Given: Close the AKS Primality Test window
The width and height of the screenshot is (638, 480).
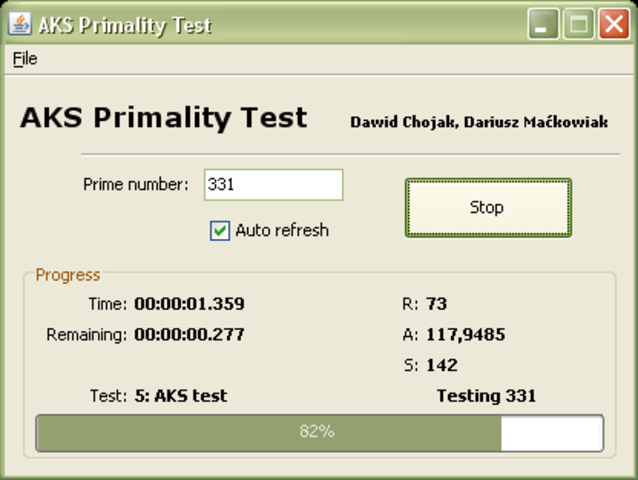Looking at the screenshot, I should 614,24.
